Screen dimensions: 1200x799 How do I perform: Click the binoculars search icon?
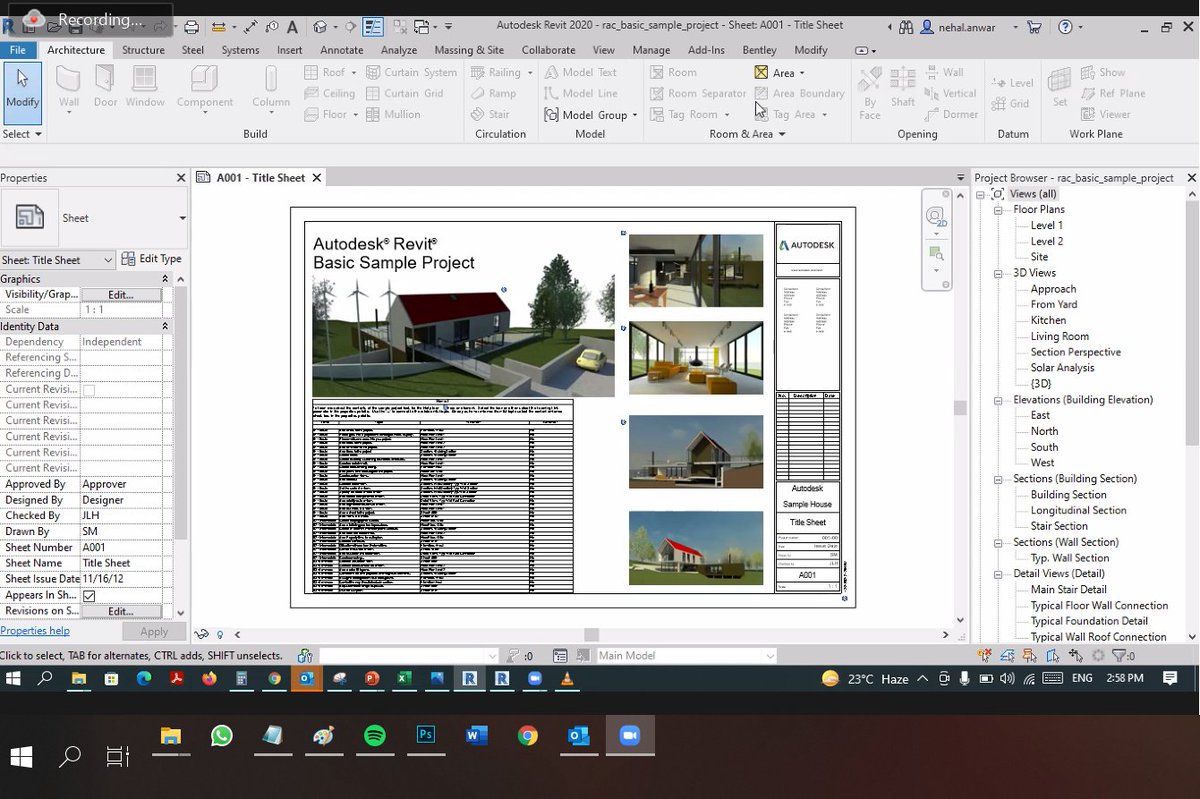tap(907, 27)
